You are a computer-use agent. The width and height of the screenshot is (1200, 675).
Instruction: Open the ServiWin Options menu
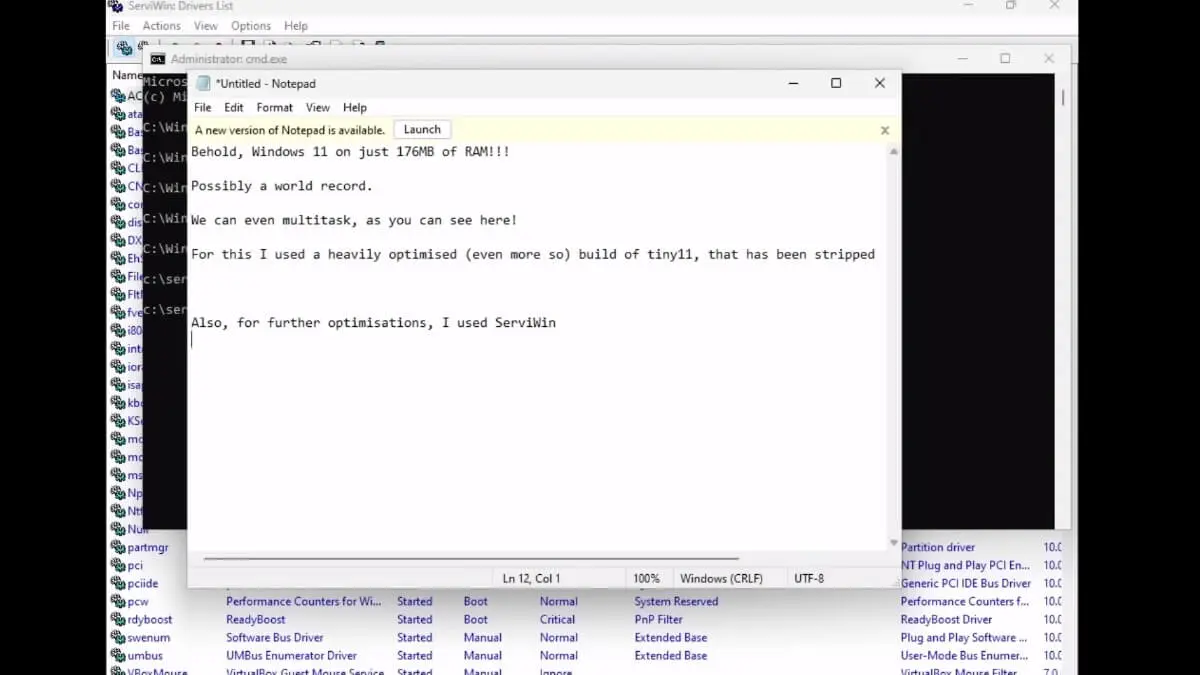[x=250, y=26]
